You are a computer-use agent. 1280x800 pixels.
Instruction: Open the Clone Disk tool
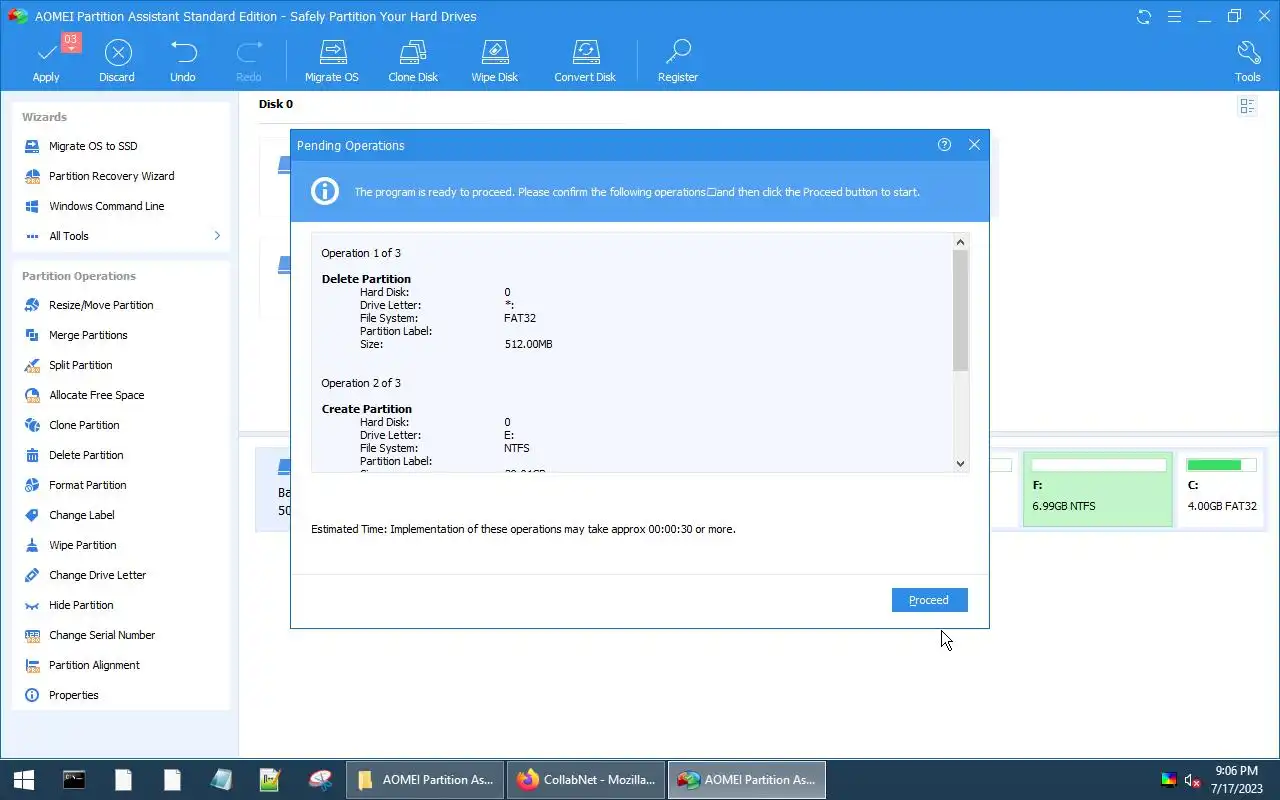click(x=413, y=60)
